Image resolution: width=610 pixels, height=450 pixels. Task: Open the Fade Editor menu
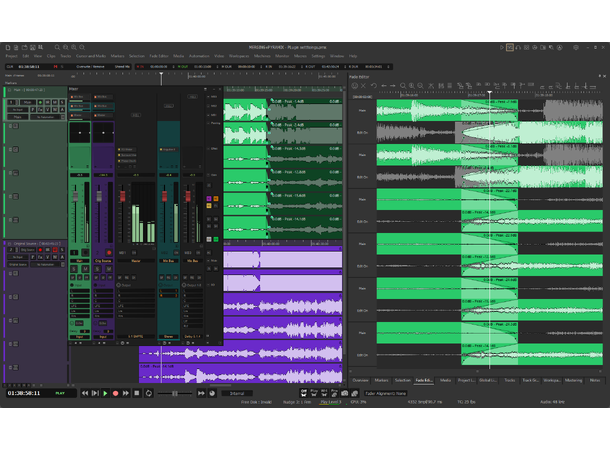159,56
